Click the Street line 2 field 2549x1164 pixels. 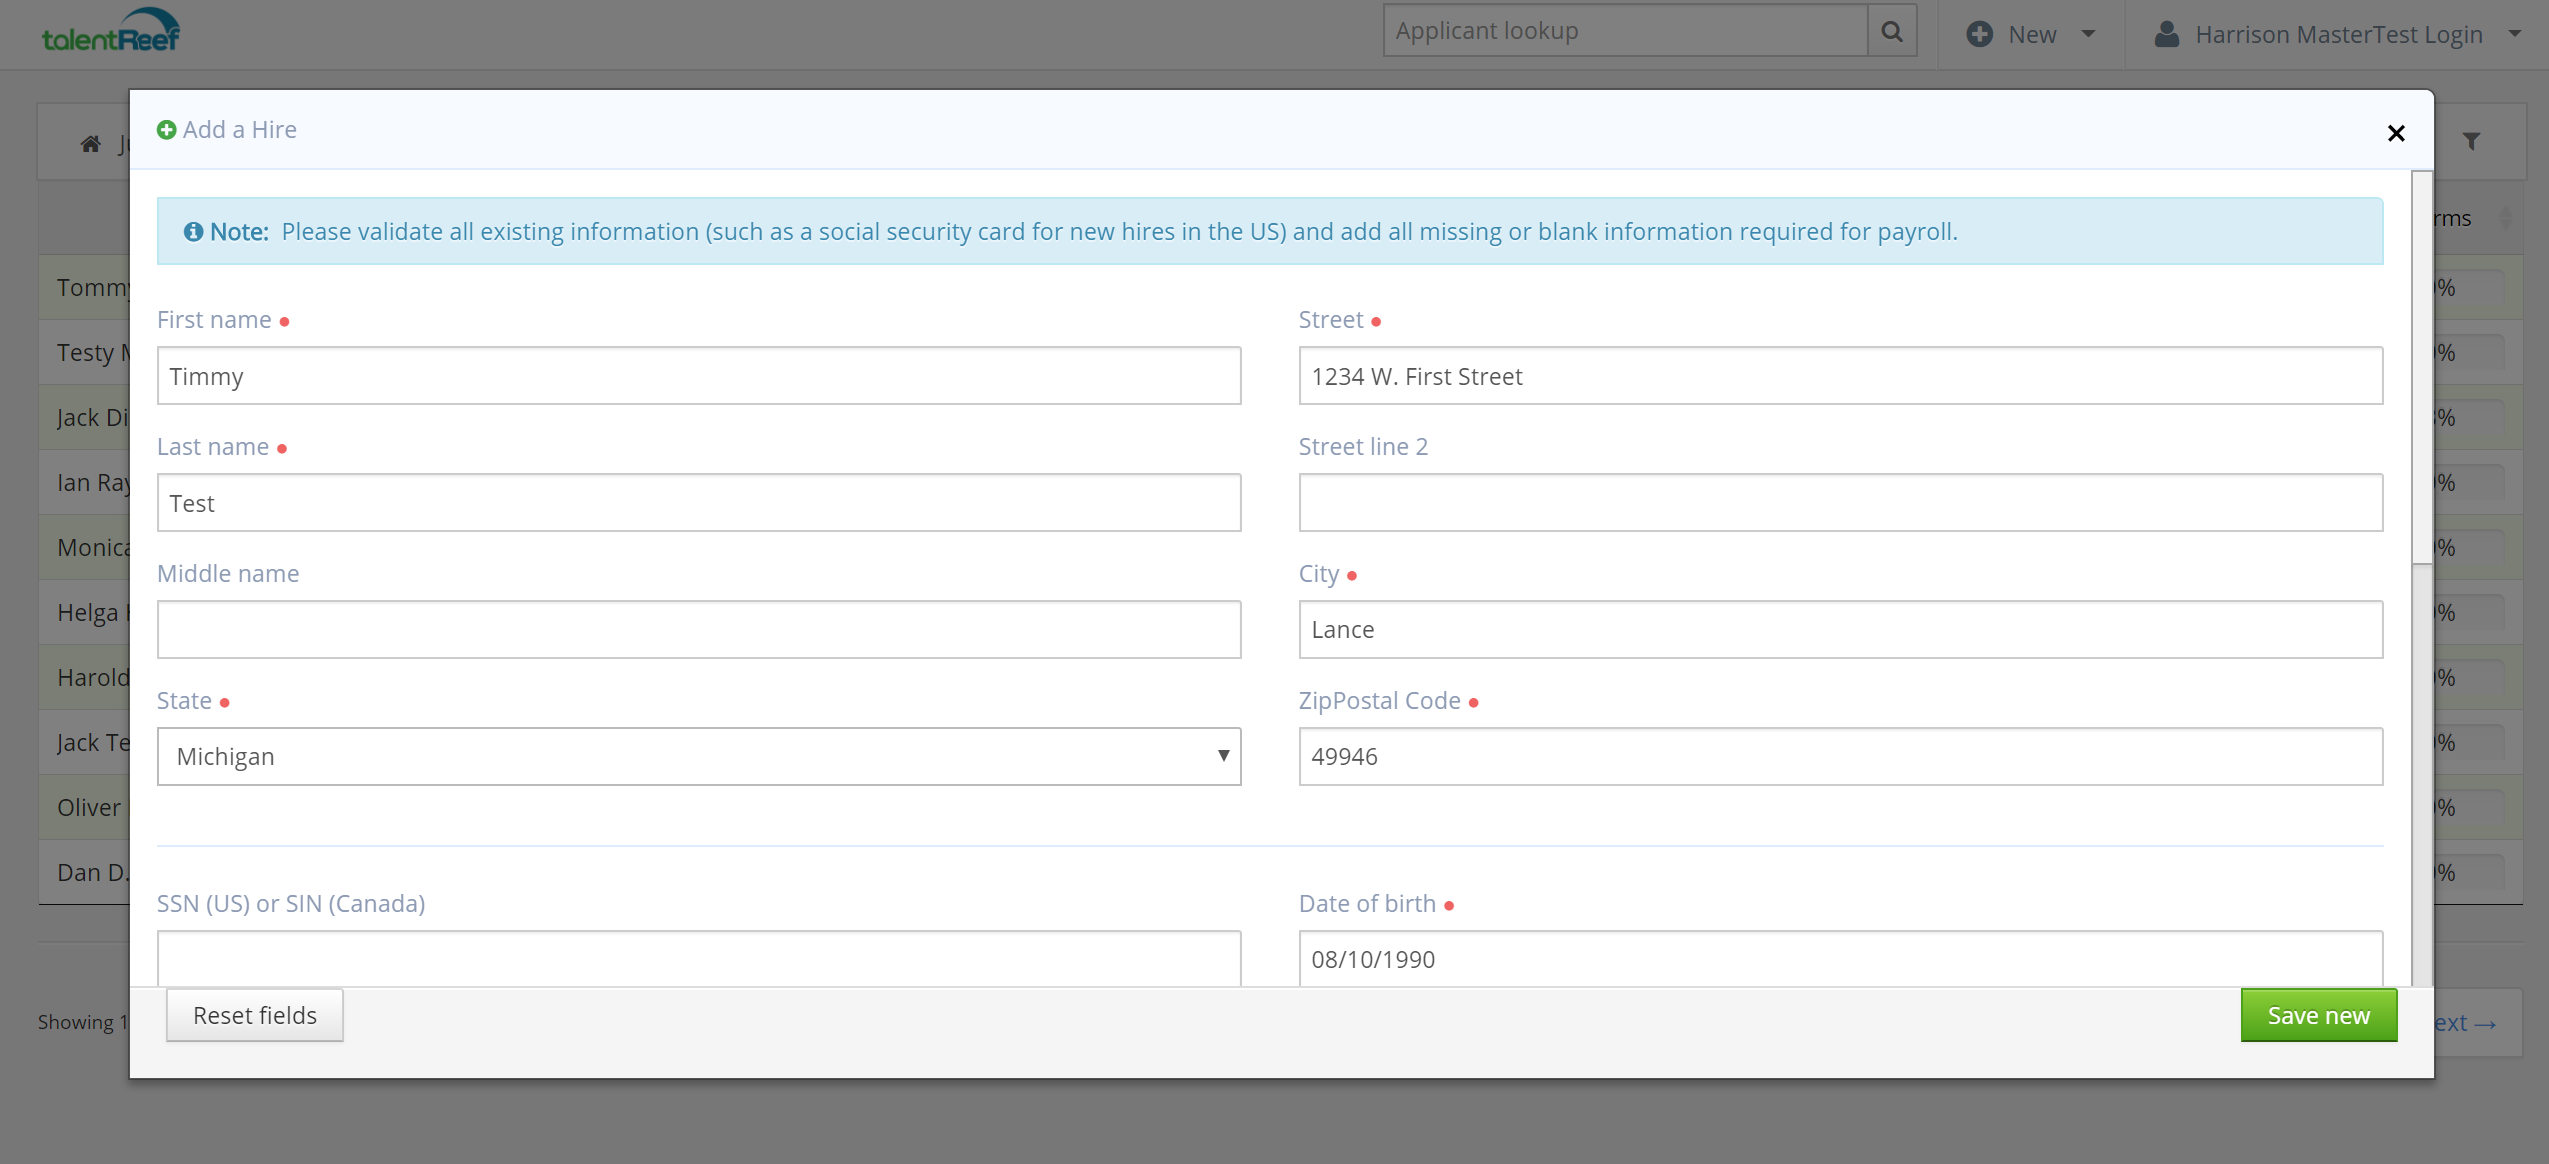pos(1840,502)
